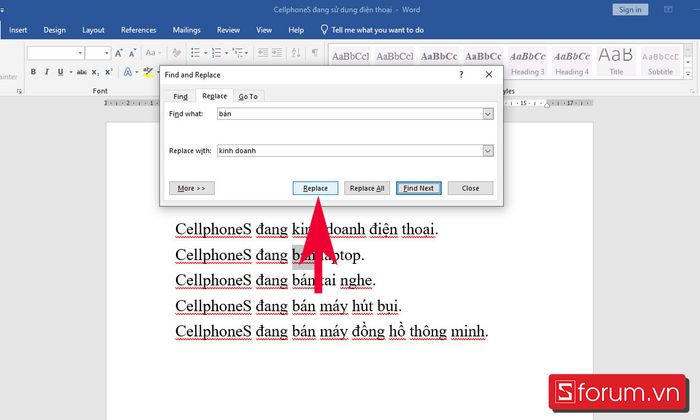Open Text Effects (glowing A) icon
The width and height of the screenshot is (700, 420).
(x=128, y=72)
